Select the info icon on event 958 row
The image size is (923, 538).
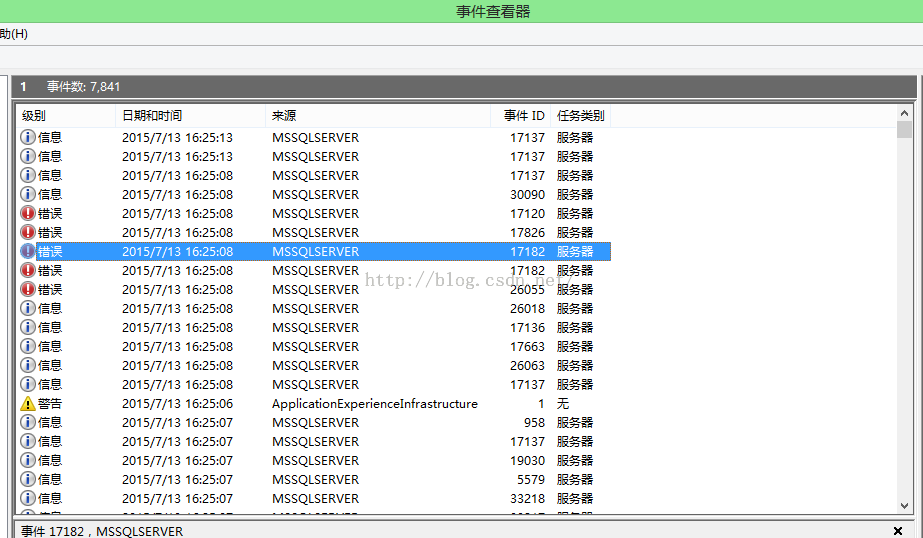click(28, 422)
